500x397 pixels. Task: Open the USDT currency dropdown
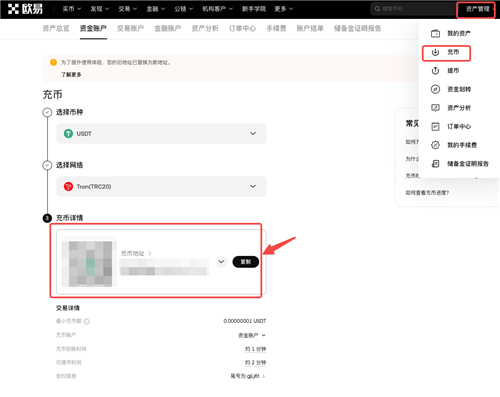161,134
